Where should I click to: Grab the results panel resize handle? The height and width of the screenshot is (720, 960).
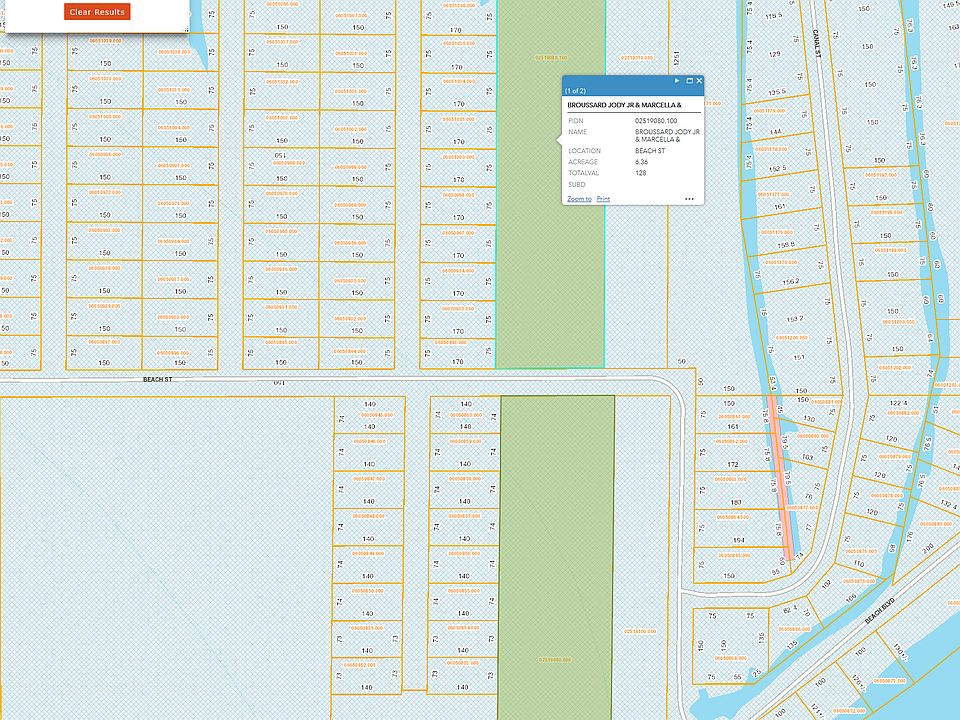click(x=184, y=32)
